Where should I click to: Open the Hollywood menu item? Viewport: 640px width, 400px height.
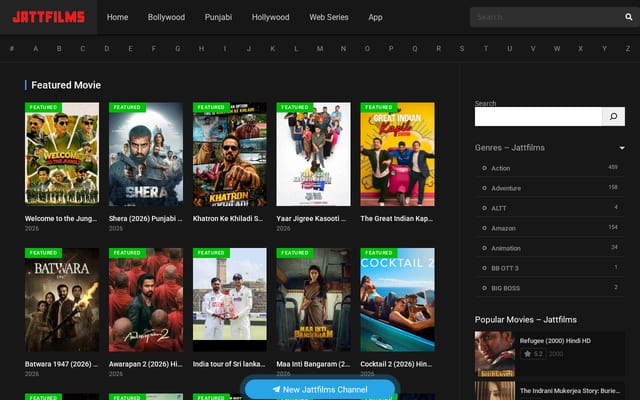[x=271, y=17]
